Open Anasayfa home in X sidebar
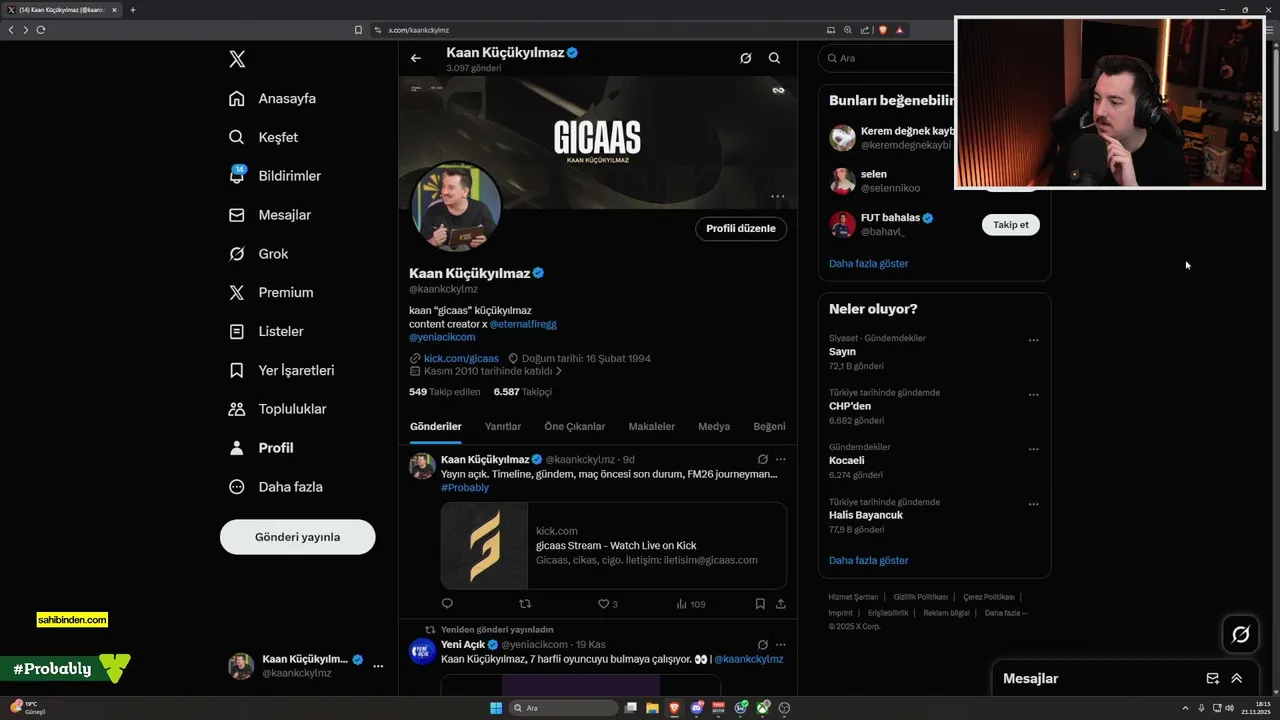 pyautogui.click(x=272, y=98)
